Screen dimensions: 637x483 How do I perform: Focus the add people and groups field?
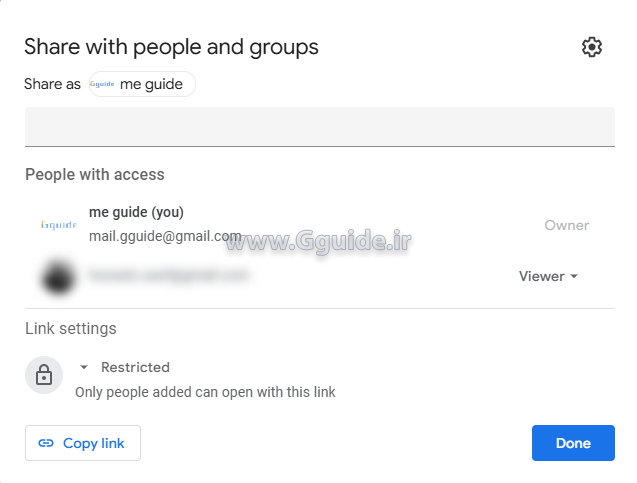click(x=319, y=127)
